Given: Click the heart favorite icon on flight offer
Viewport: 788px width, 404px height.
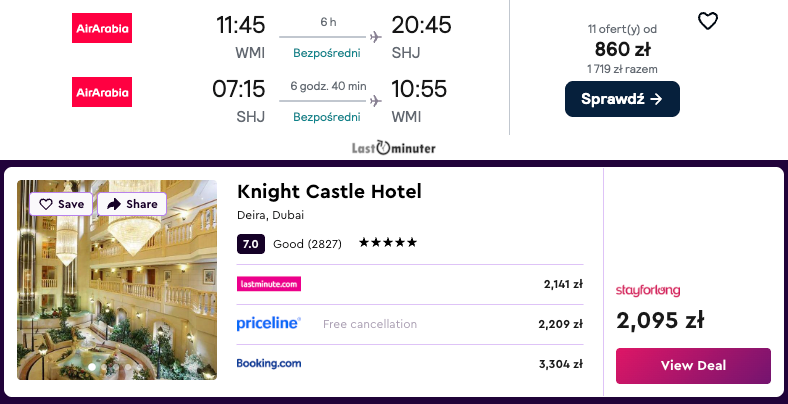Looking at the screenshot, I should pyautogui.click(x=707, y=21).
